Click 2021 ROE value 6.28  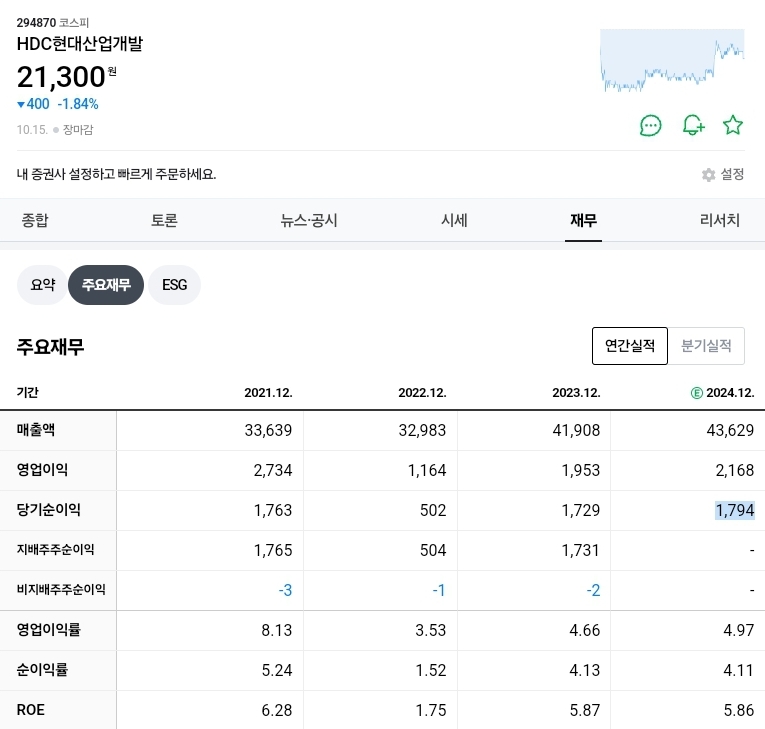(x=277, y=710)
